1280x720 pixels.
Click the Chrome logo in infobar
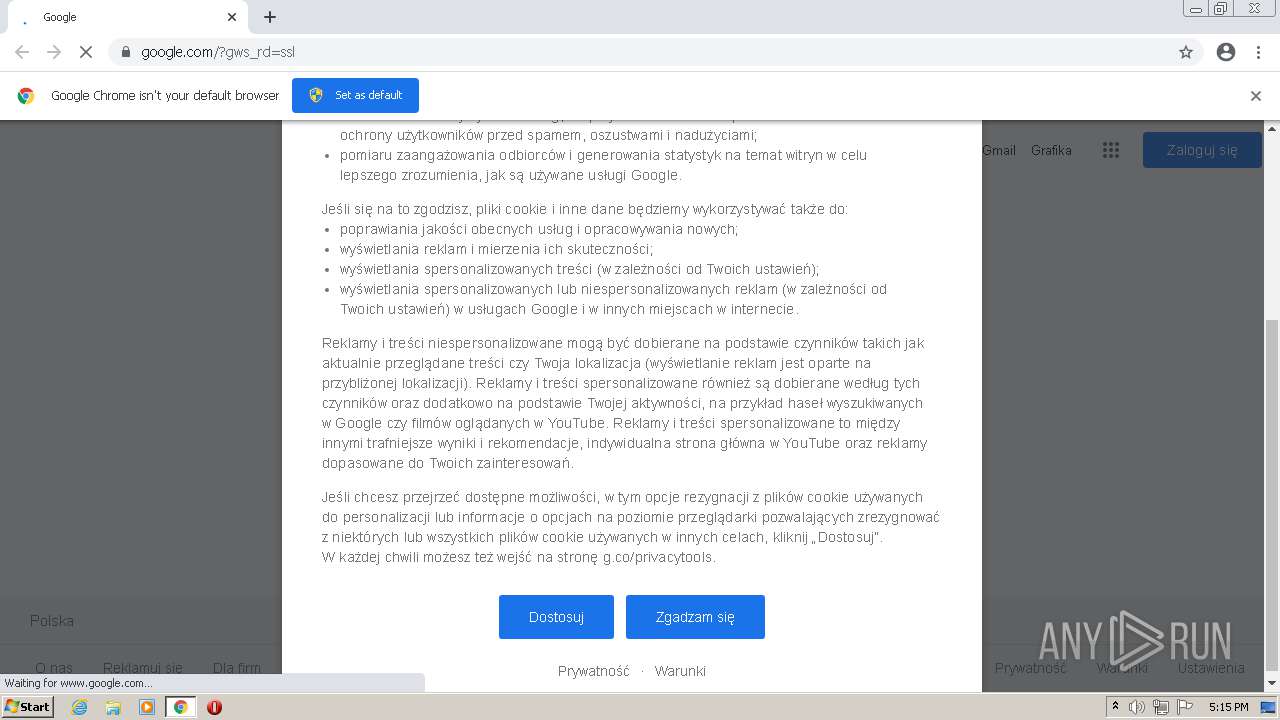[26, 96]
